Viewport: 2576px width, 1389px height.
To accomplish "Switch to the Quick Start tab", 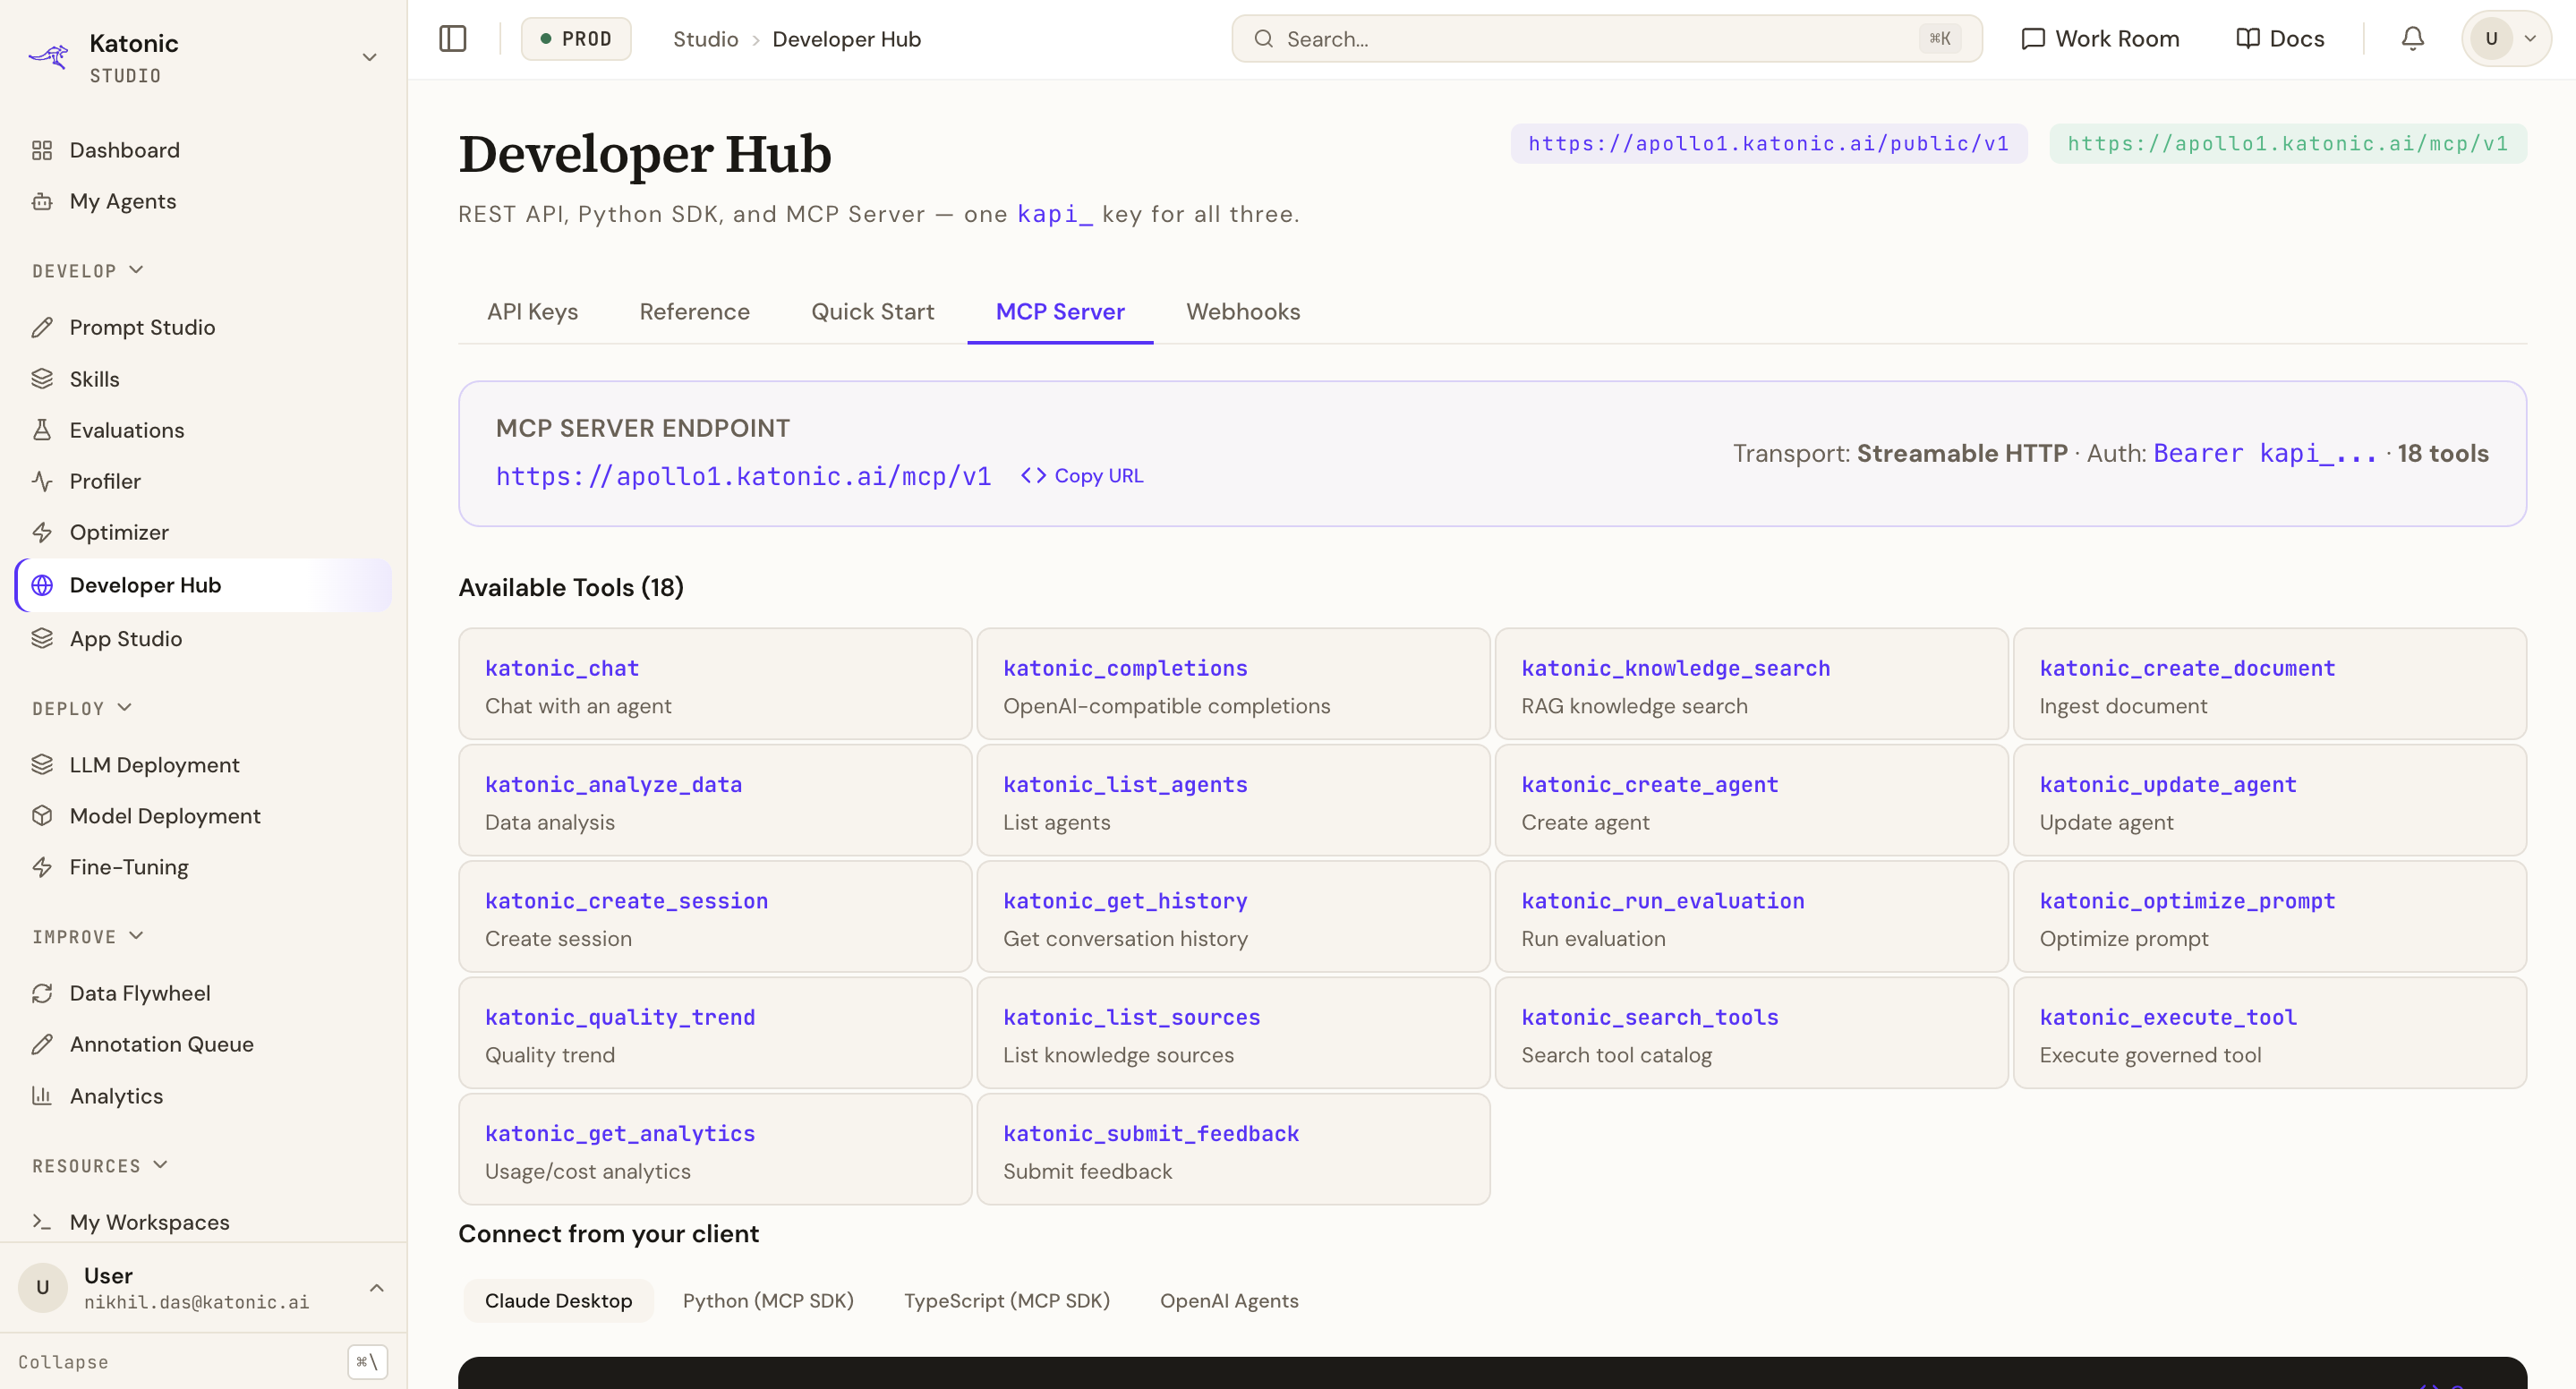I will [872, 312].
